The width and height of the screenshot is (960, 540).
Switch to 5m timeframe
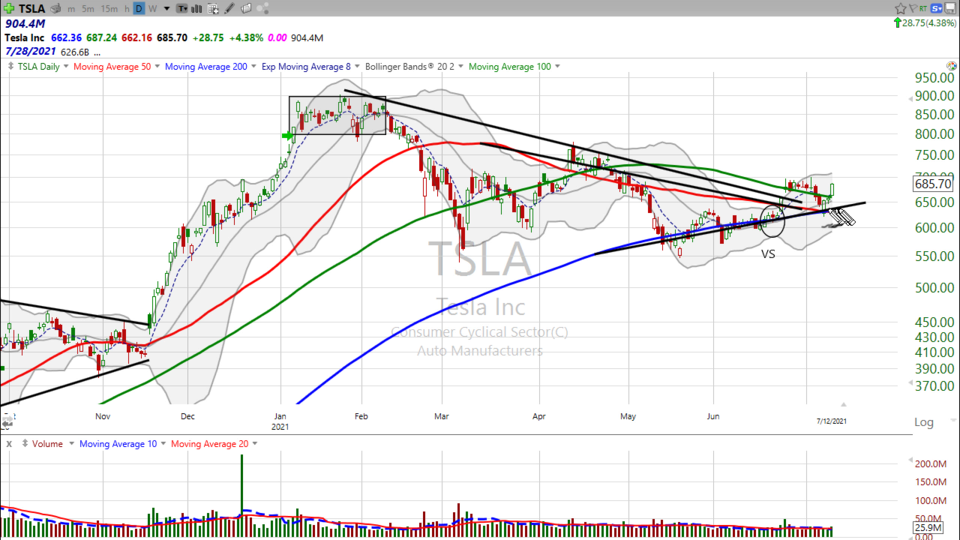tap(88, 9)
